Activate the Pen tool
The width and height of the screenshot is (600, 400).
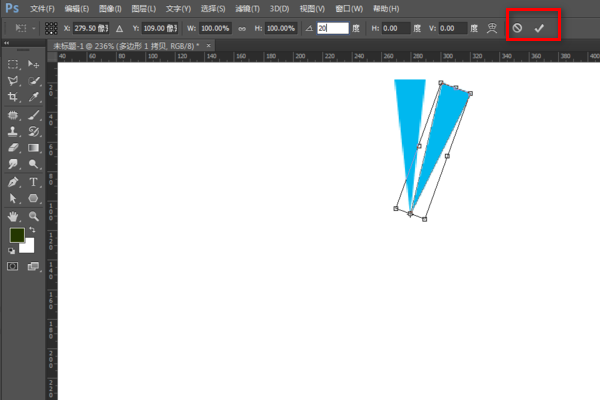pos(13,182)
